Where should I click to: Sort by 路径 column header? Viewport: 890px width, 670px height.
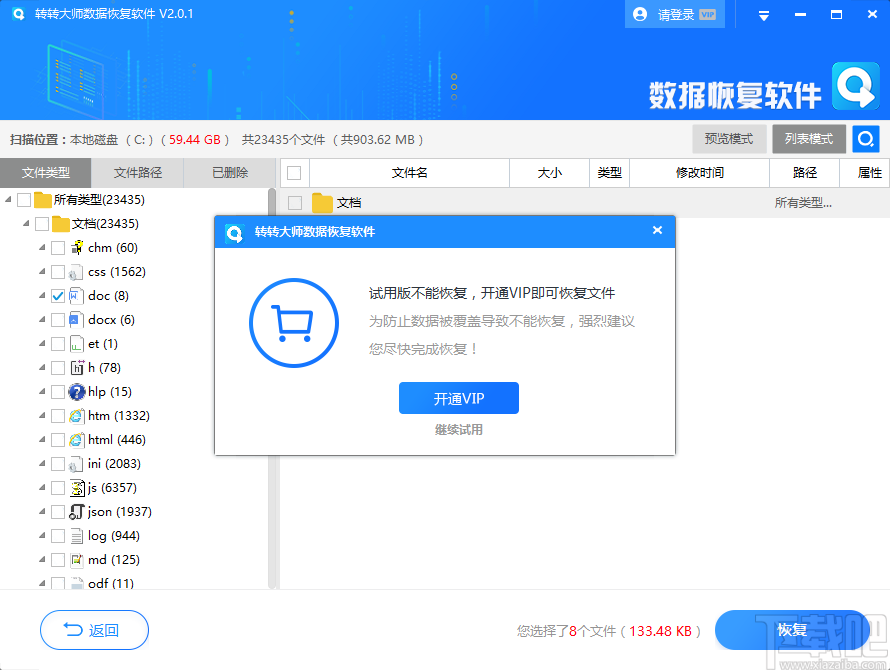click(804, 173)
